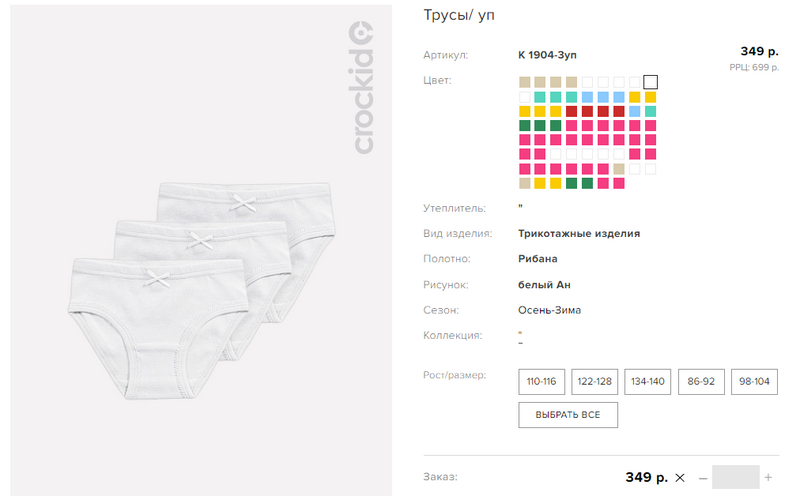Image resolution: width=800 pixels, height=496 pixels.
Task: Select the dark-bordered selected white color swatch
Action: [650, 82]
